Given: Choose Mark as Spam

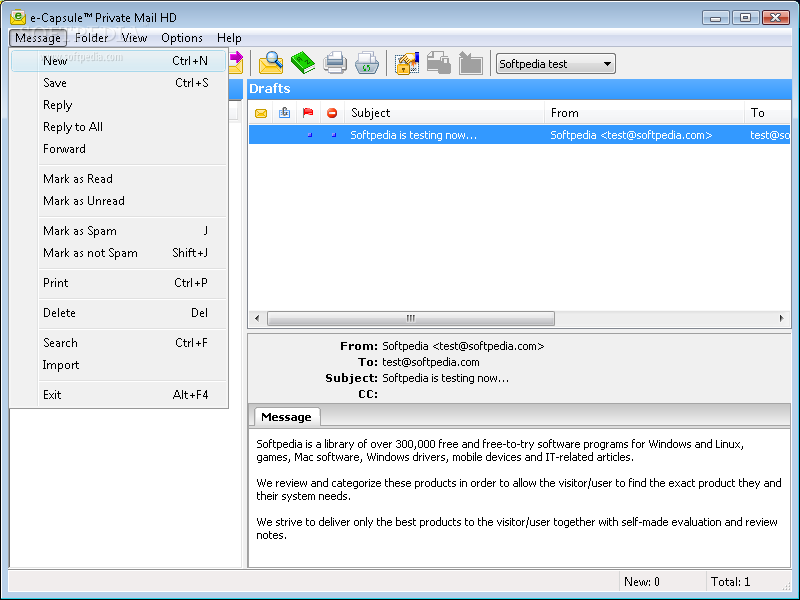Looking at the screenshot, I should click(x=118, y=231).
